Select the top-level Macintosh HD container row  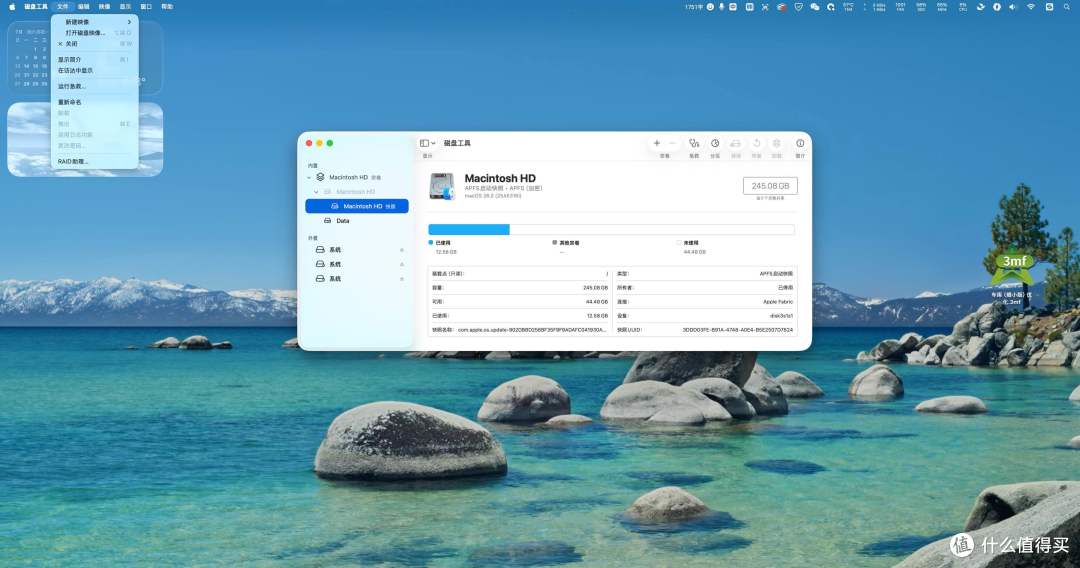[x=357, y=178]
